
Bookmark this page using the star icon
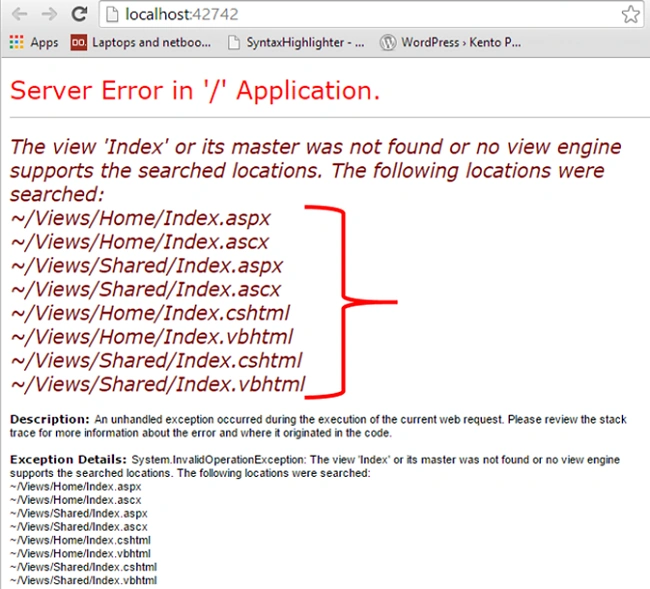(x=631, y=15)
